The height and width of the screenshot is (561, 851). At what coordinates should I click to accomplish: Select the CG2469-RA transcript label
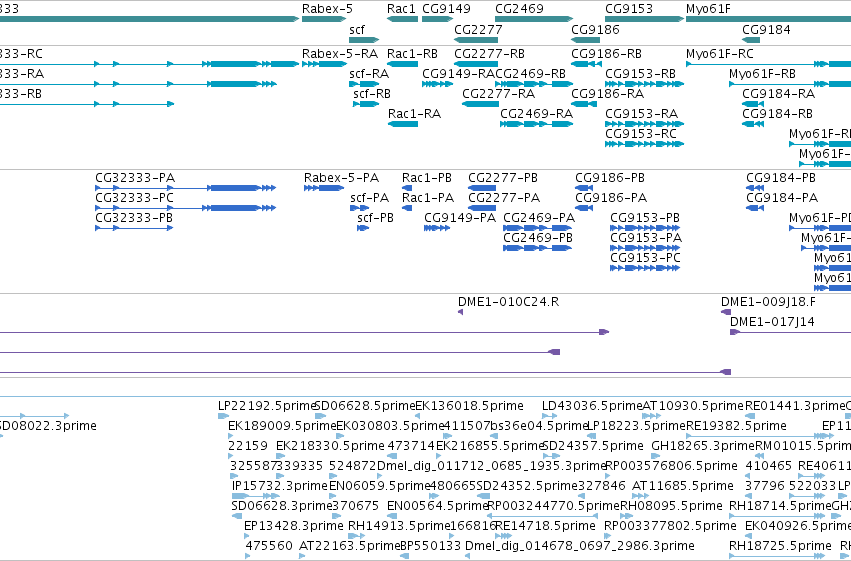tap(536, 114)
